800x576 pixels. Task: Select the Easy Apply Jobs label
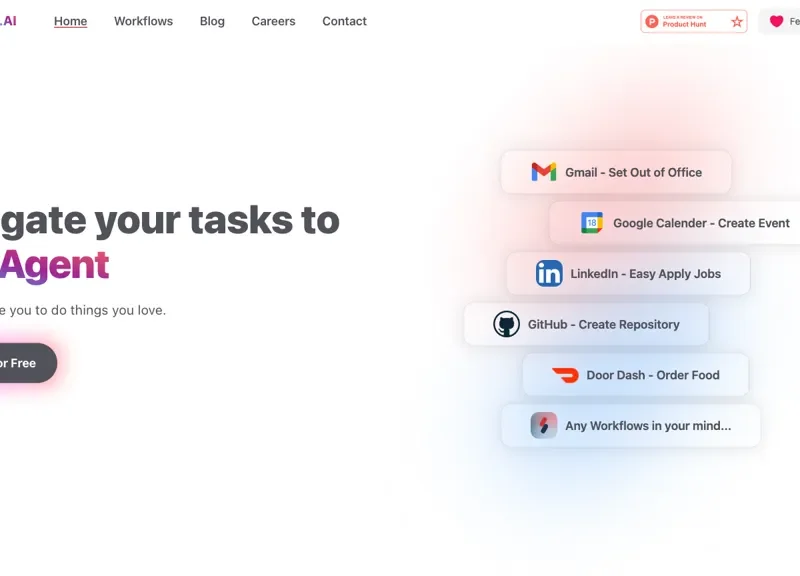(674, 274)
